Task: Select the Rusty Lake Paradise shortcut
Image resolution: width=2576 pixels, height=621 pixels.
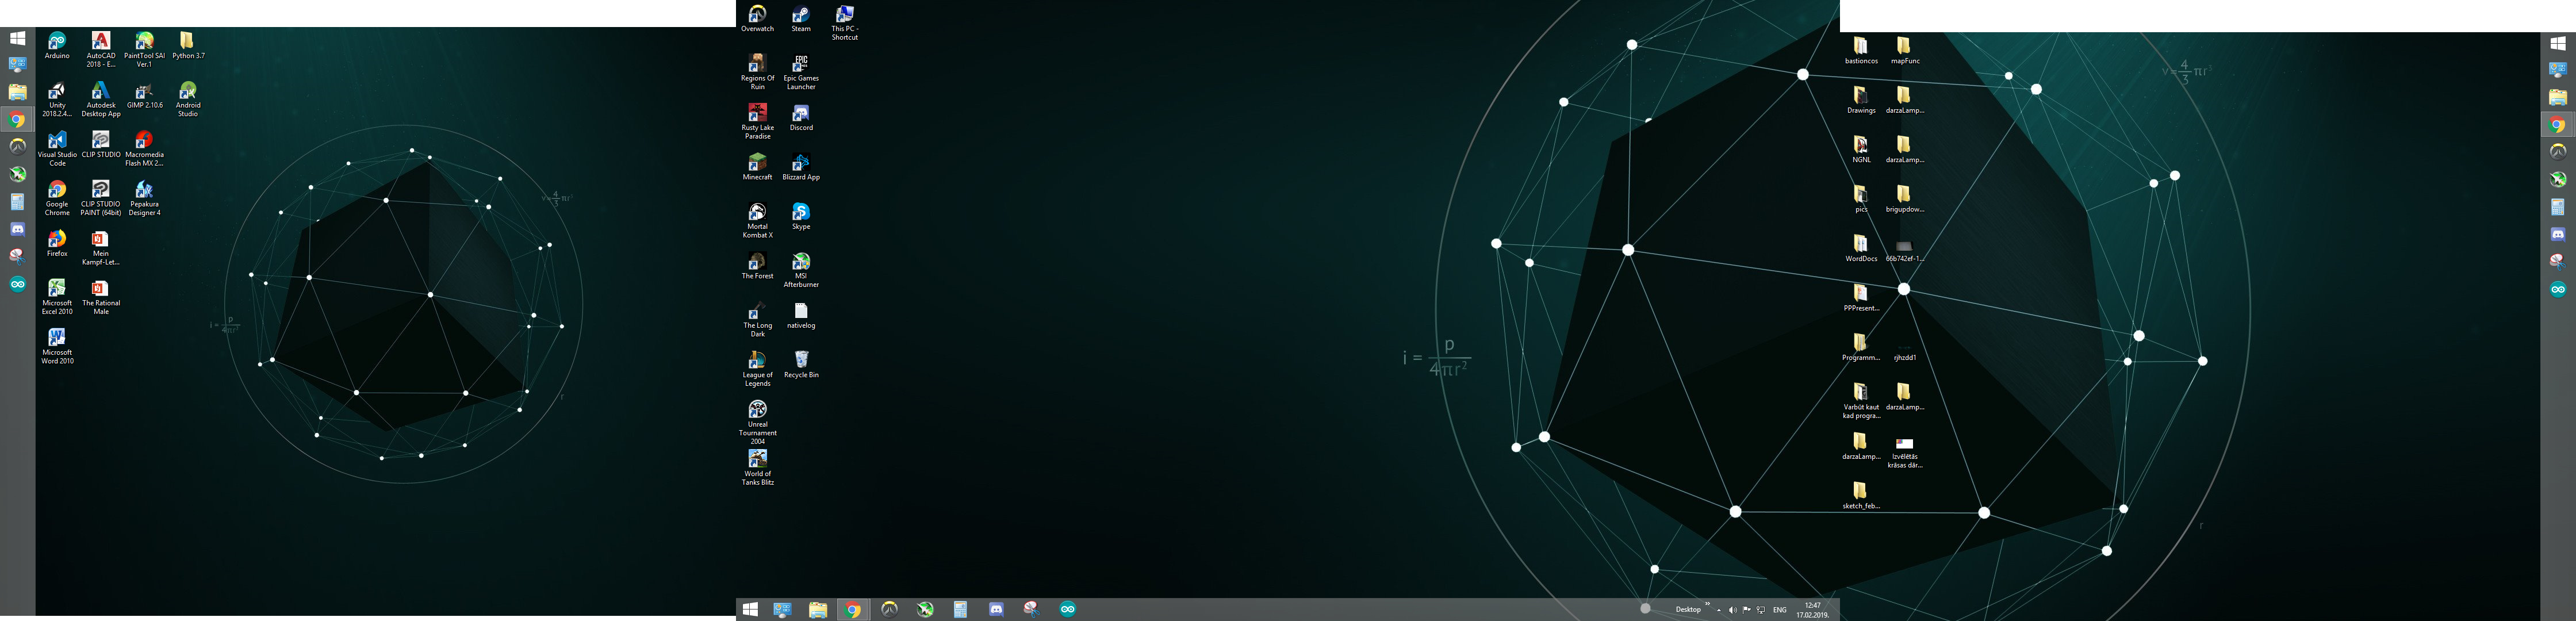Action: coord(757,121)
